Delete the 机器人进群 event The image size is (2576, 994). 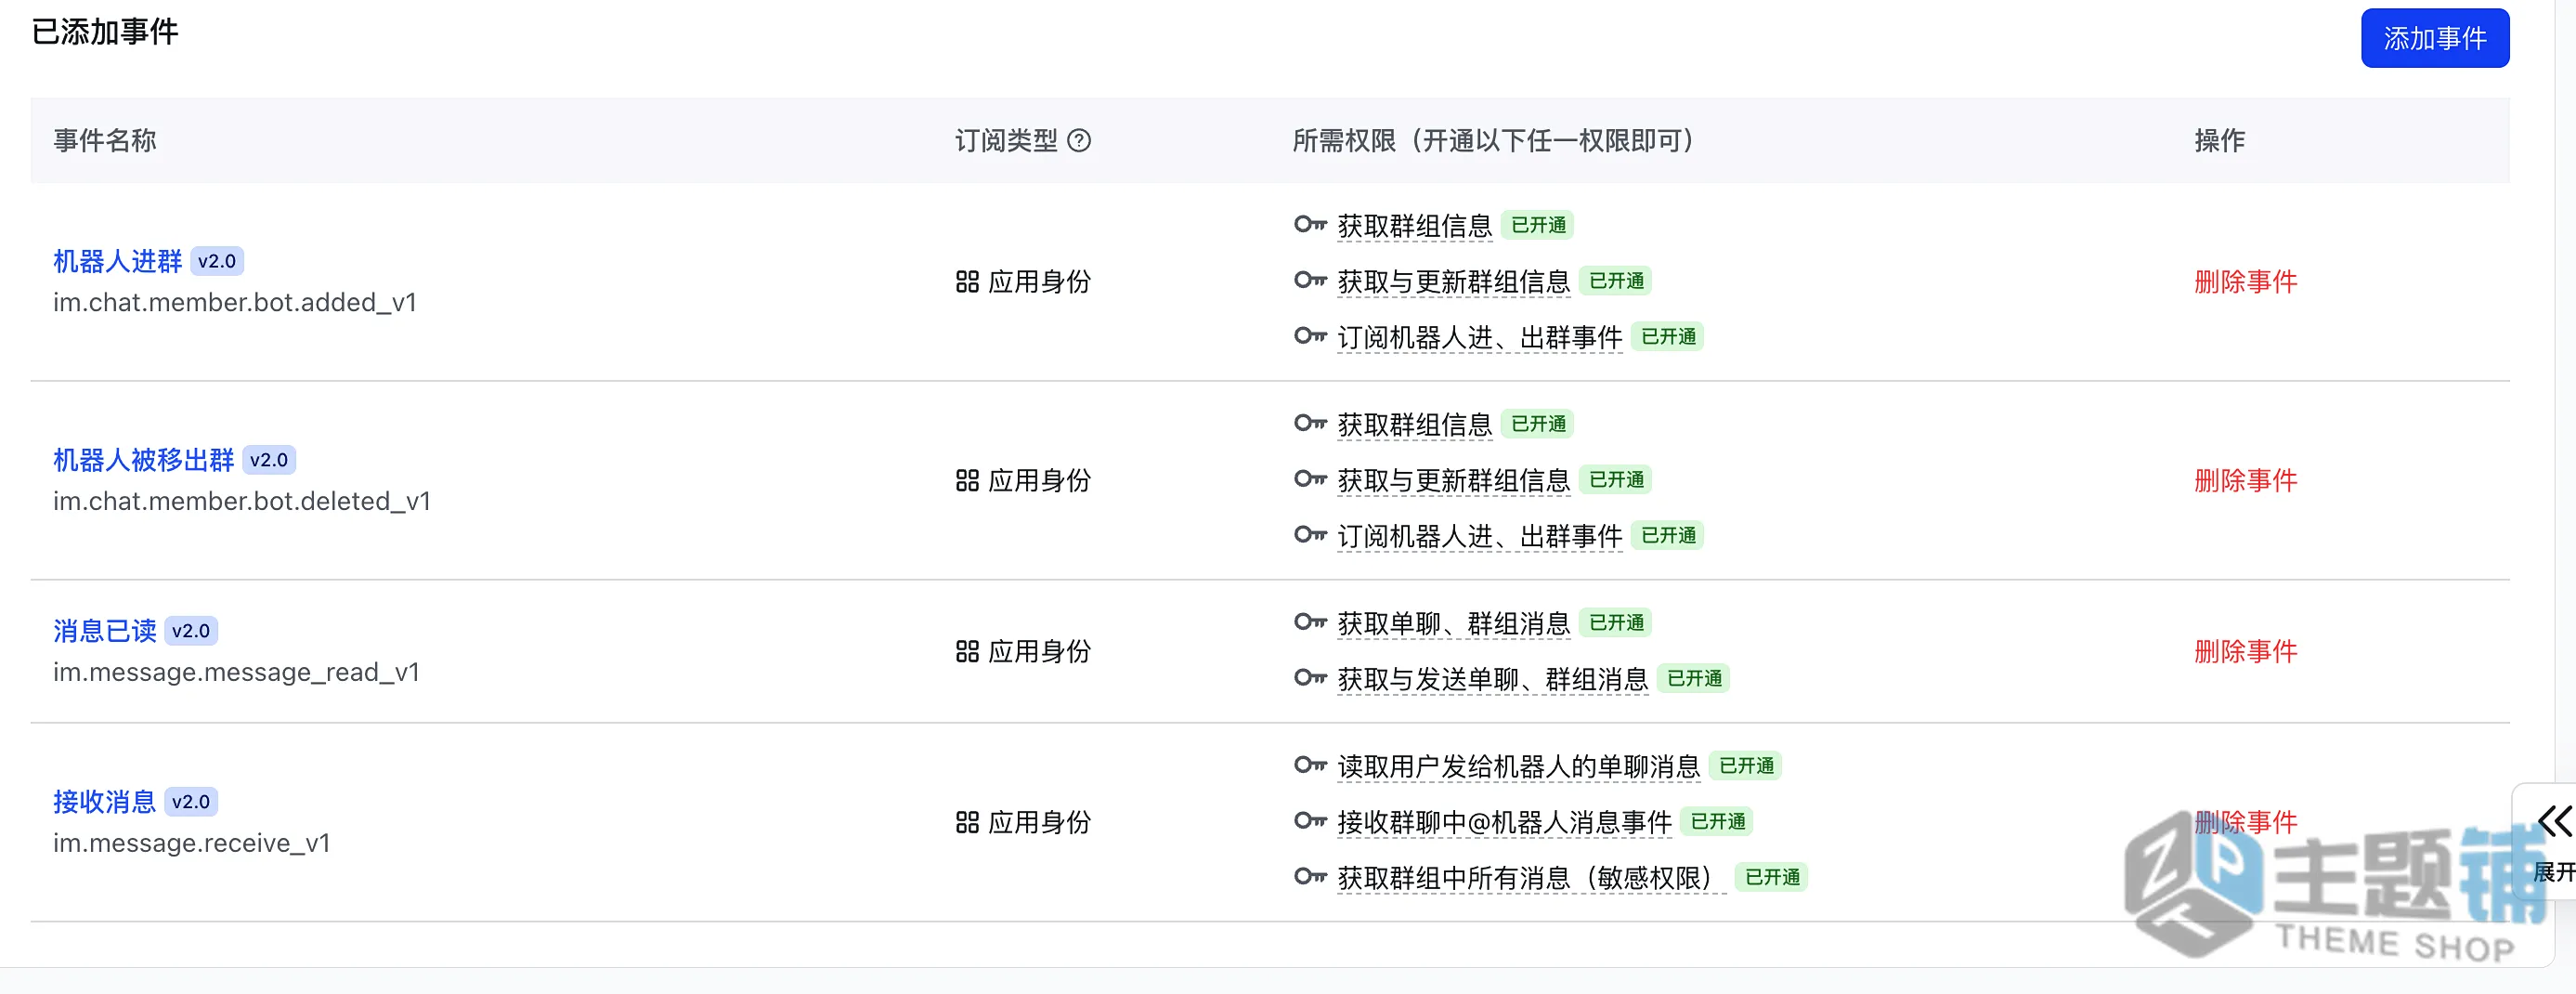pyautogui.click(x=2245, y=282)
